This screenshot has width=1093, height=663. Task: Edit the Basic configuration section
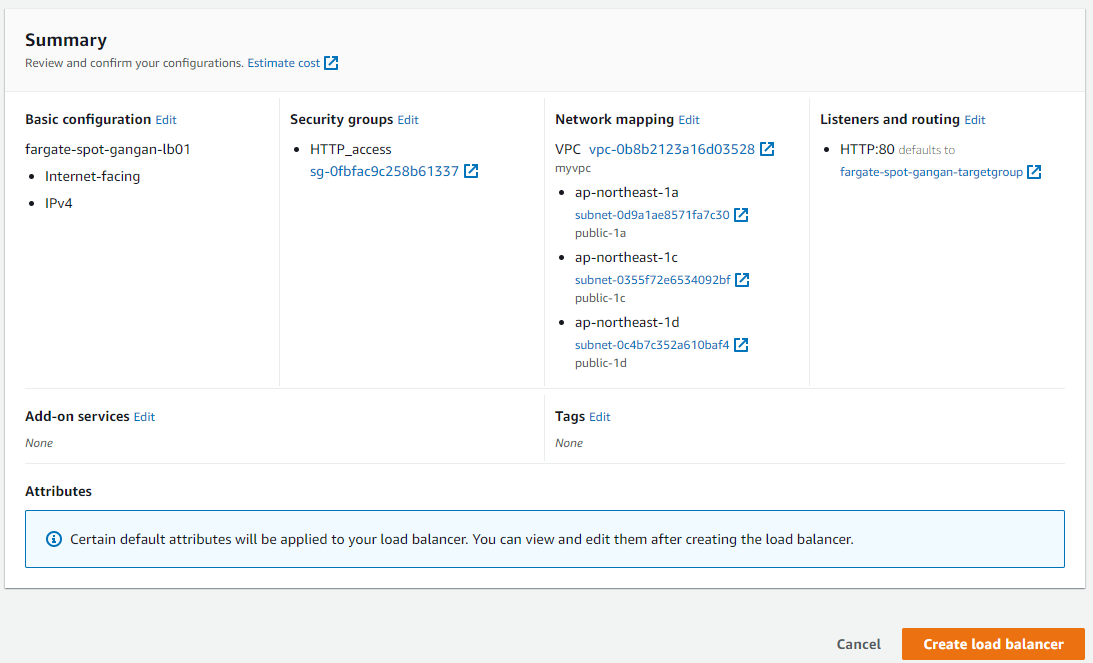tap(166, 120)
